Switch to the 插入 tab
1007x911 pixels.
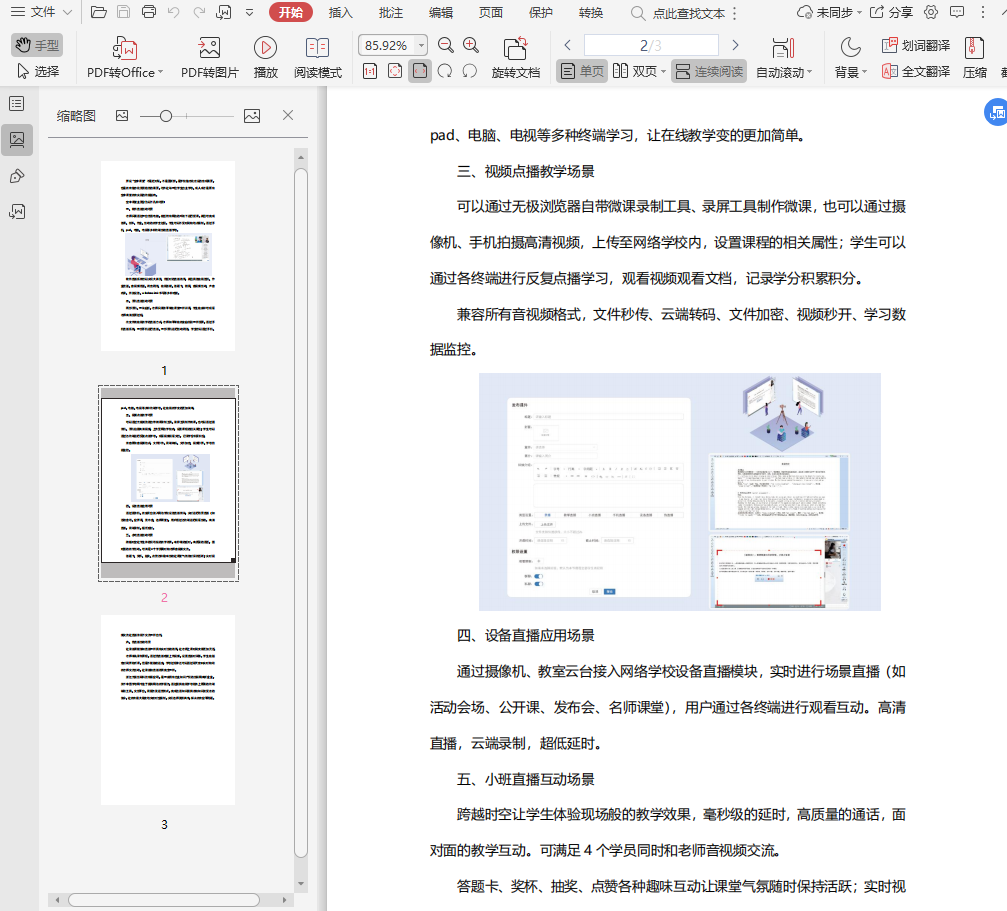pyautogui.click(x=340, y=13)
